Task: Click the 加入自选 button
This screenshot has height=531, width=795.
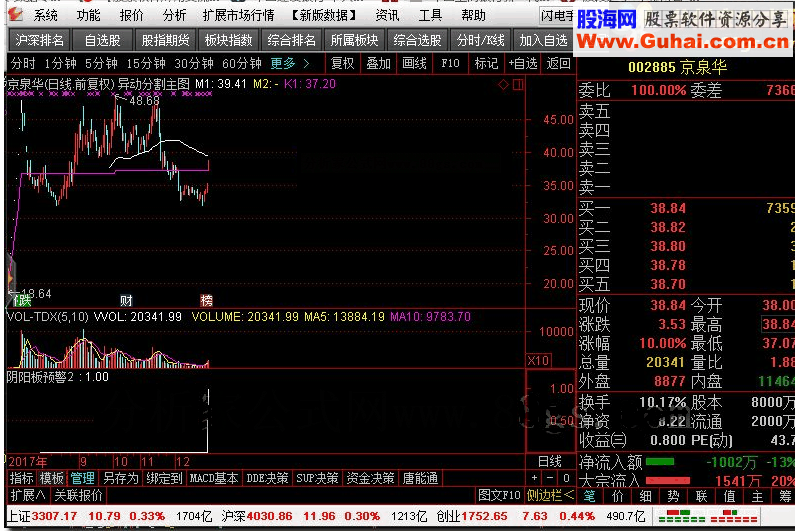Action: click(x=543, y=40)
